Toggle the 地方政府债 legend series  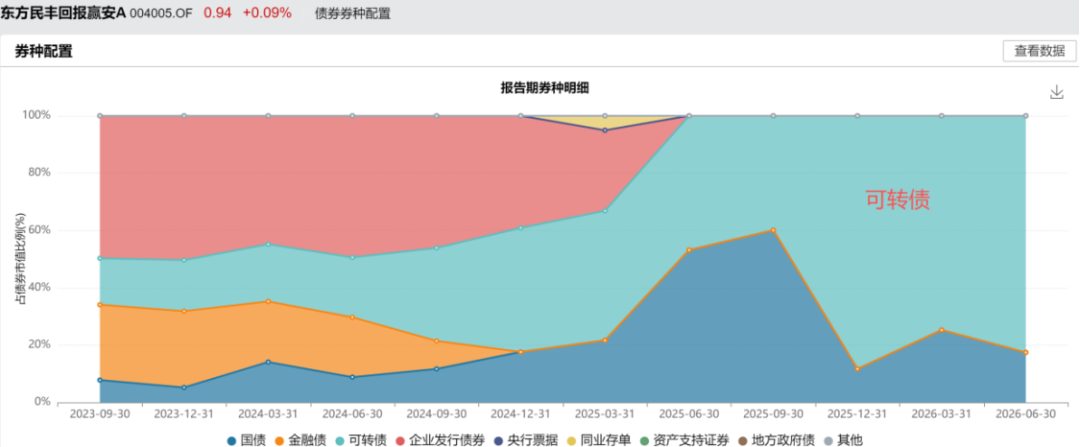coord(776,439)
